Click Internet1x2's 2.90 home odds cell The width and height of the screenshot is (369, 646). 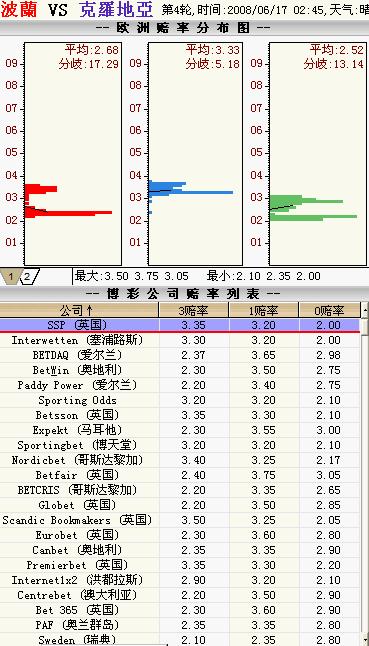pyautogui.click(x=194, y=580)
